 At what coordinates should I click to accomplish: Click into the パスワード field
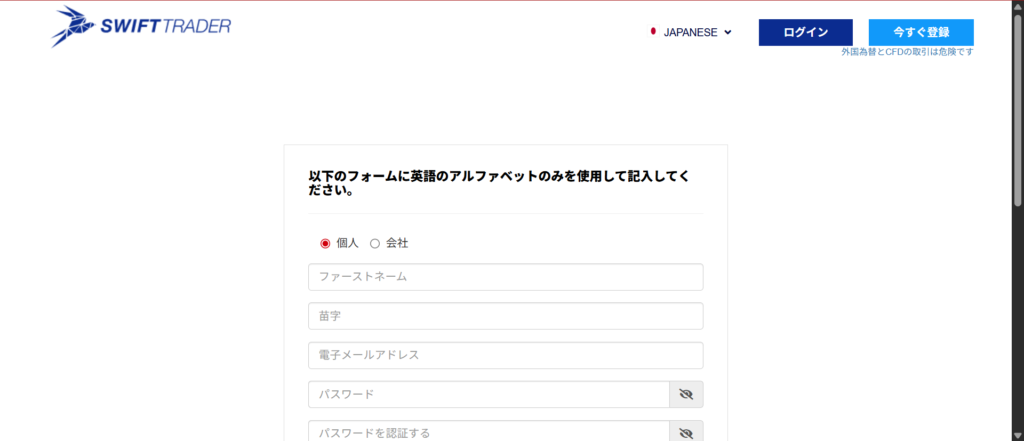point(488,394)
